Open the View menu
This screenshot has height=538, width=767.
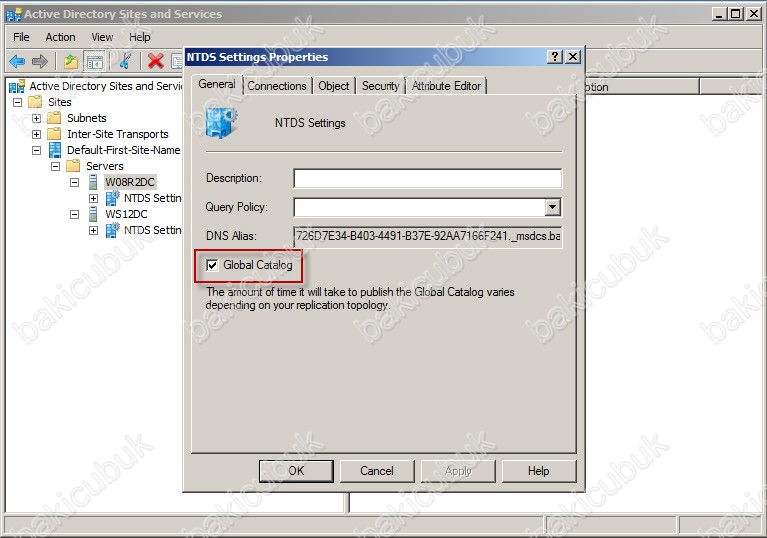click(x=102, y=37)
